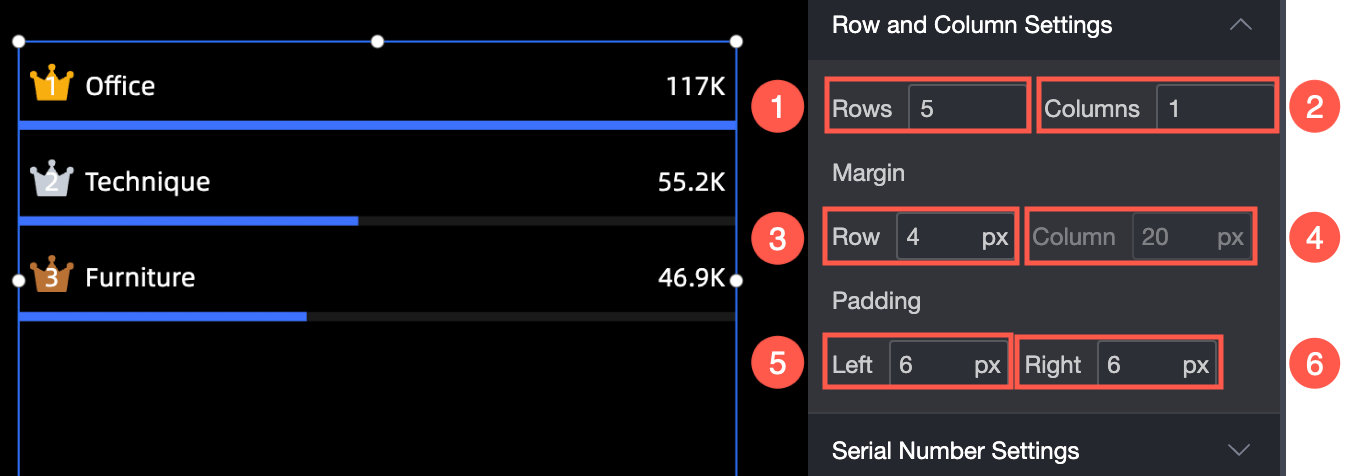Click the silver crown rank 2 icon
Image resolution: width=1360 pixels, height=476 pixels.
51,180
